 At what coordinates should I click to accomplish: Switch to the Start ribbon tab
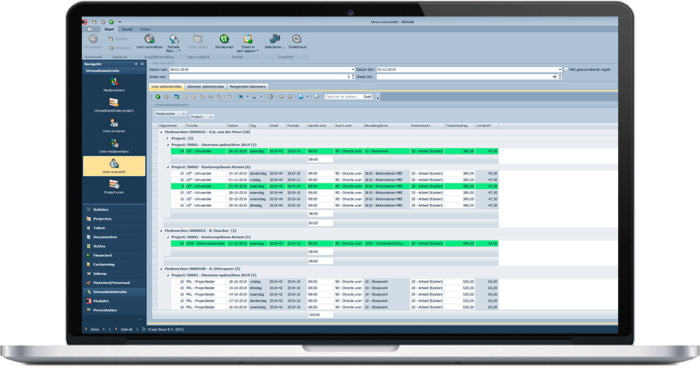[x=109, y=29]
